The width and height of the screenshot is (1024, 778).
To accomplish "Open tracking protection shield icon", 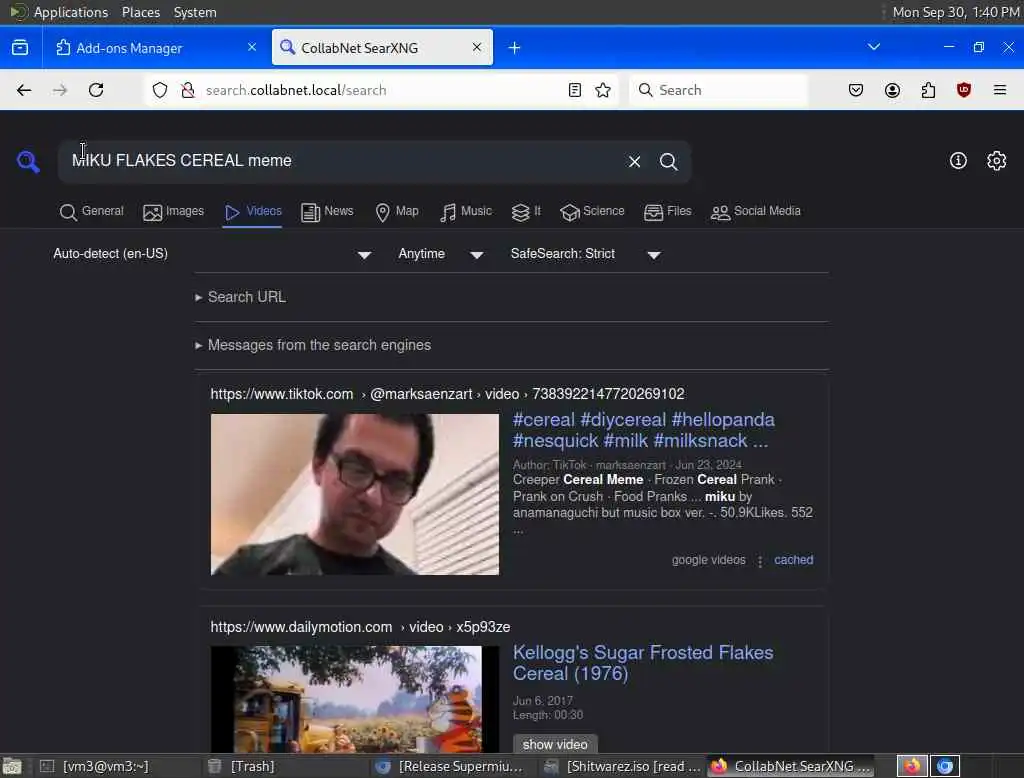I will pyautogui.click(x=160, y=90).
